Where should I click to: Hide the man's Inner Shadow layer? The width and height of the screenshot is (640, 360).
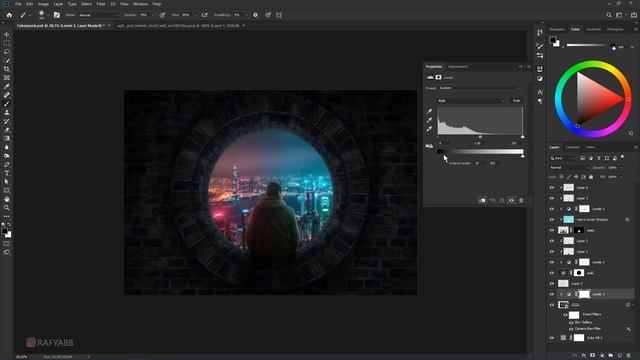click(552, 220)
